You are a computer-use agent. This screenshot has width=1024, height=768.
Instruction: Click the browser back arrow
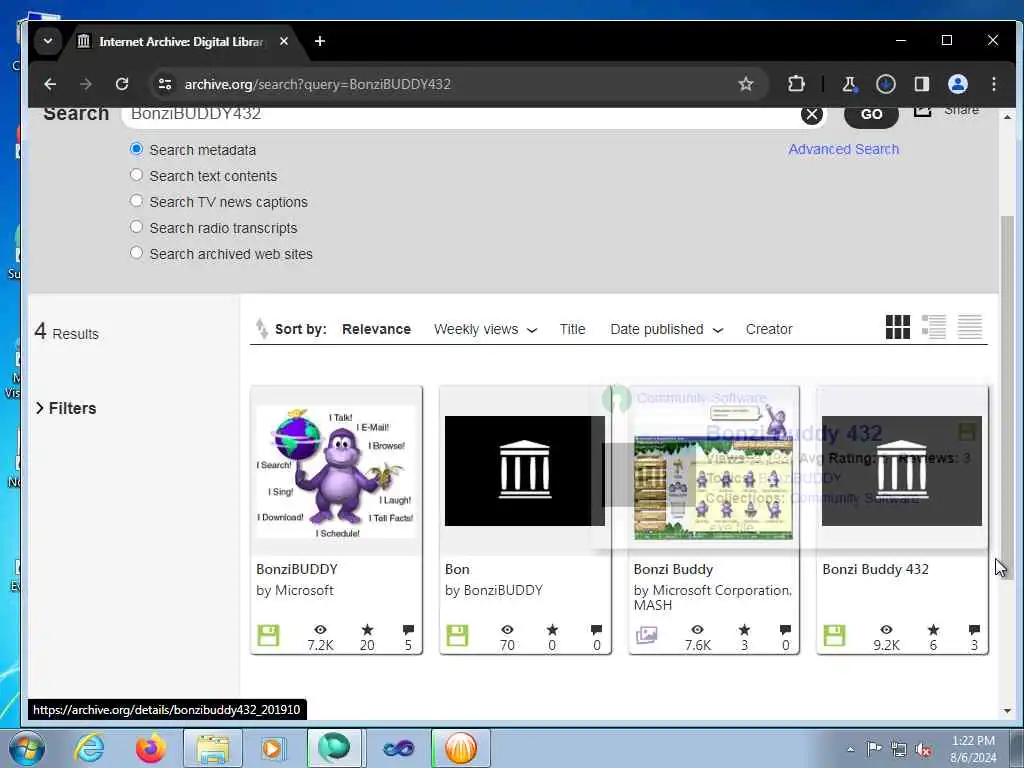pos(50,84)
